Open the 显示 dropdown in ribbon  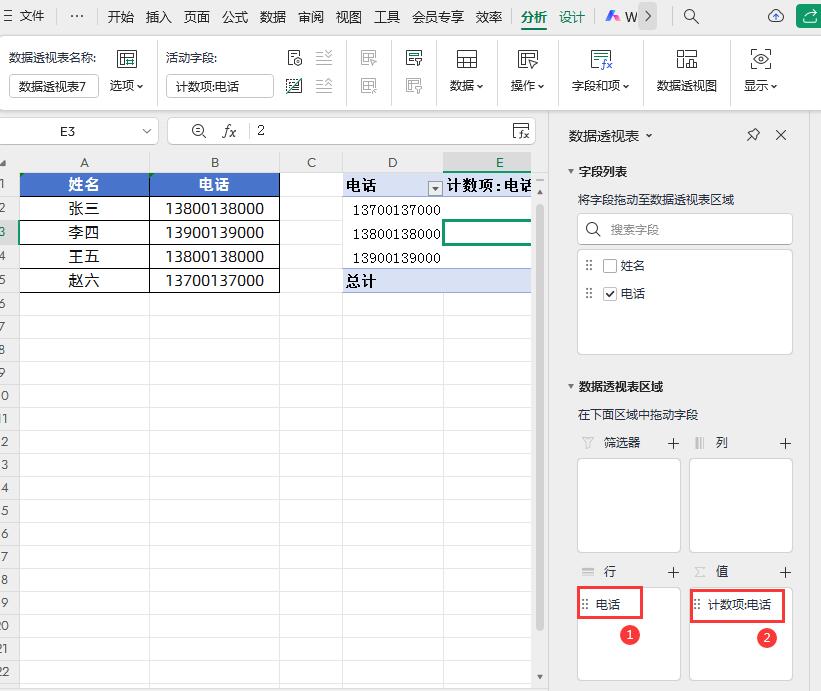(x=760, y=86)
